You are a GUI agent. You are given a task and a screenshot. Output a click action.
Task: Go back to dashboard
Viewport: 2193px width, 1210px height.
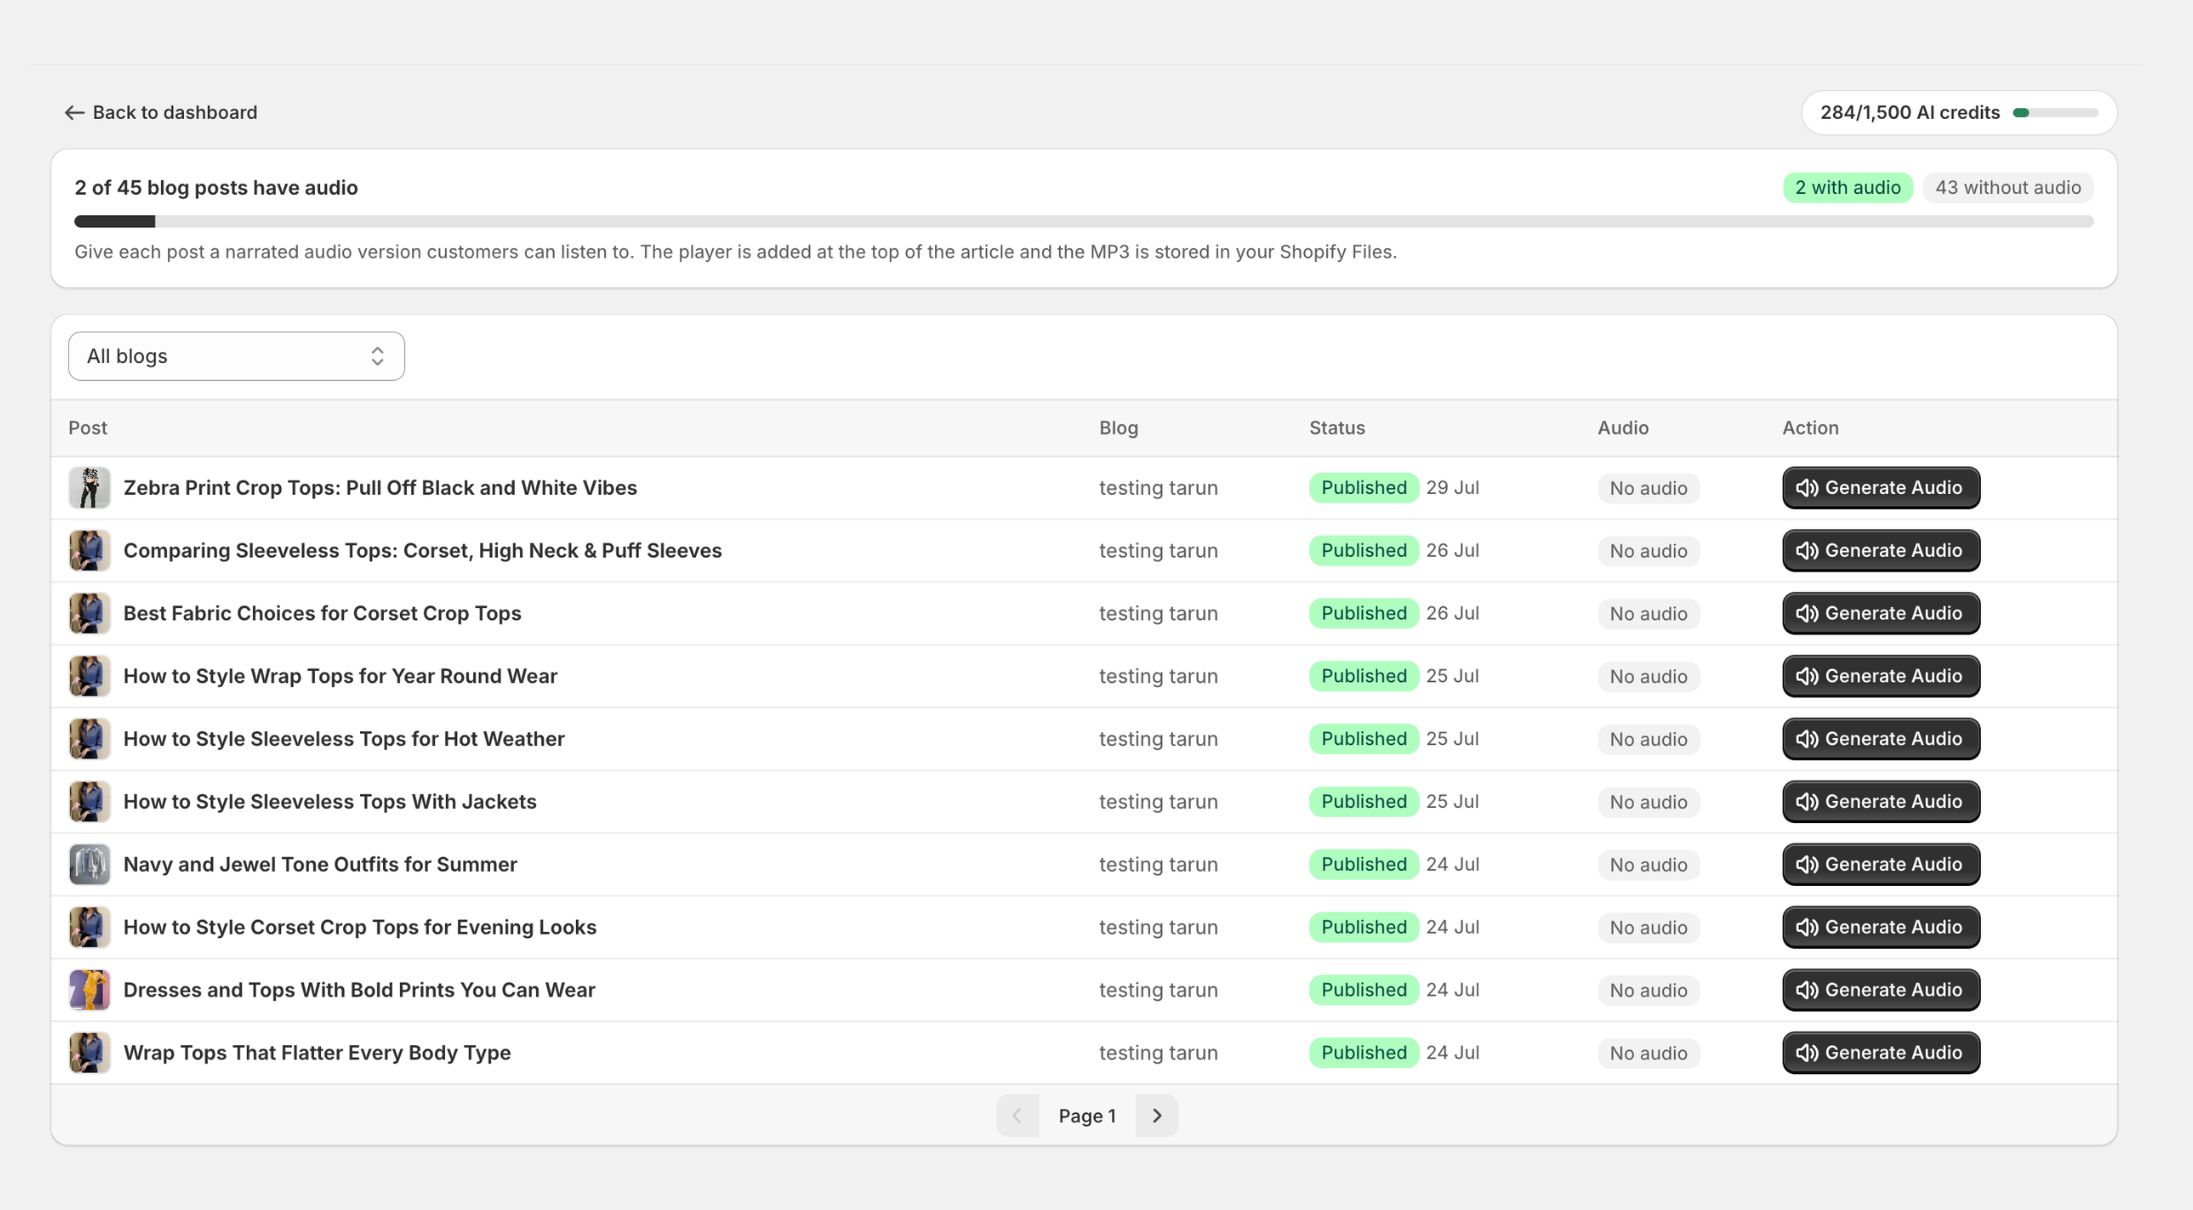161,112
